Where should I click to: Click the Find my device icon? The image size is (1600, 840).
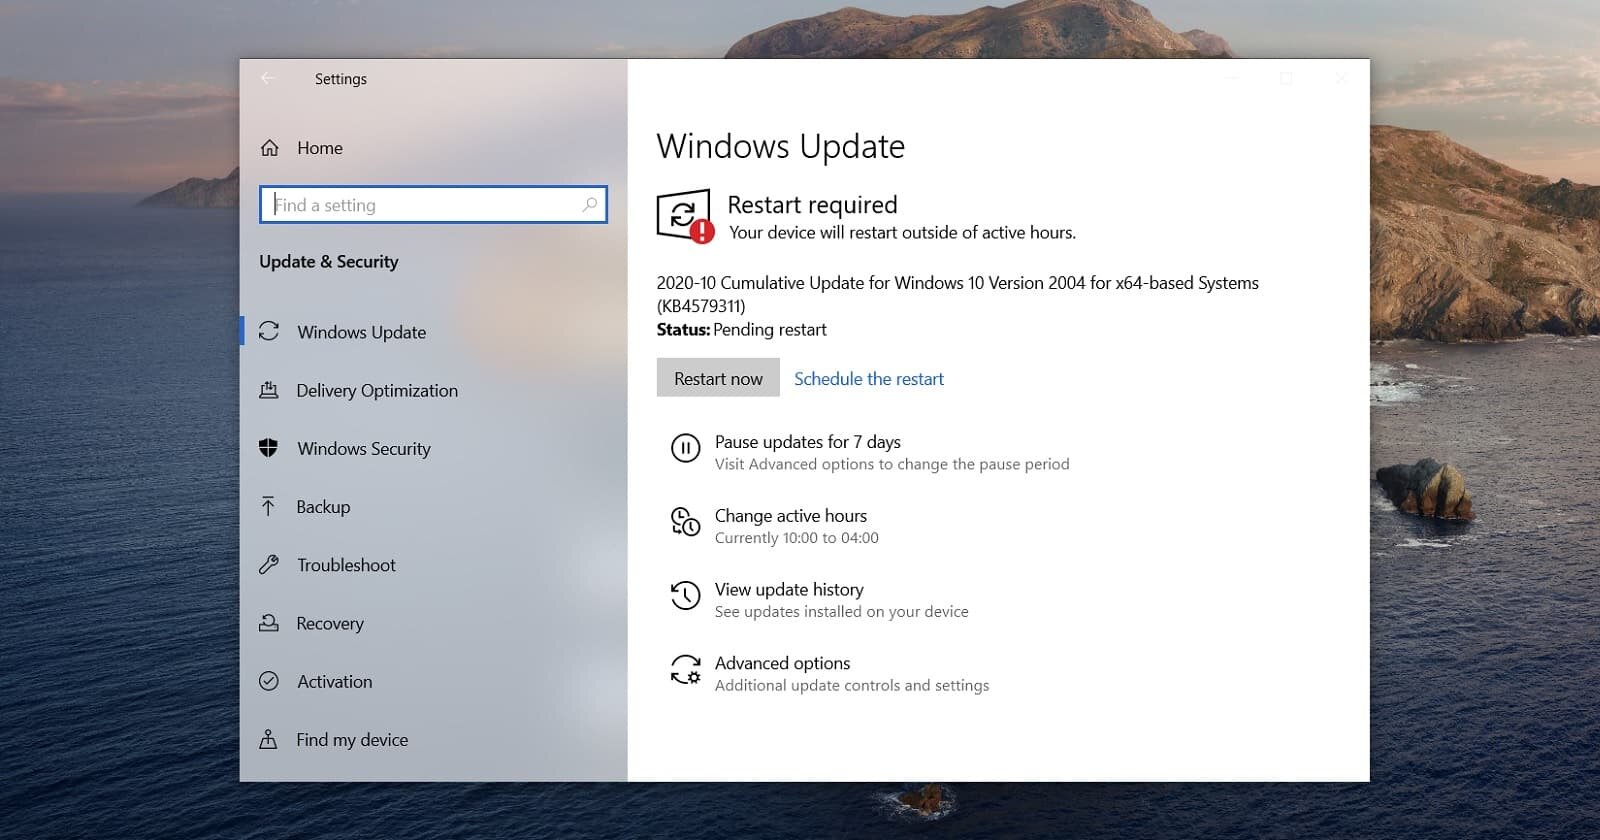pyautogui.click(x=268, y=740)
